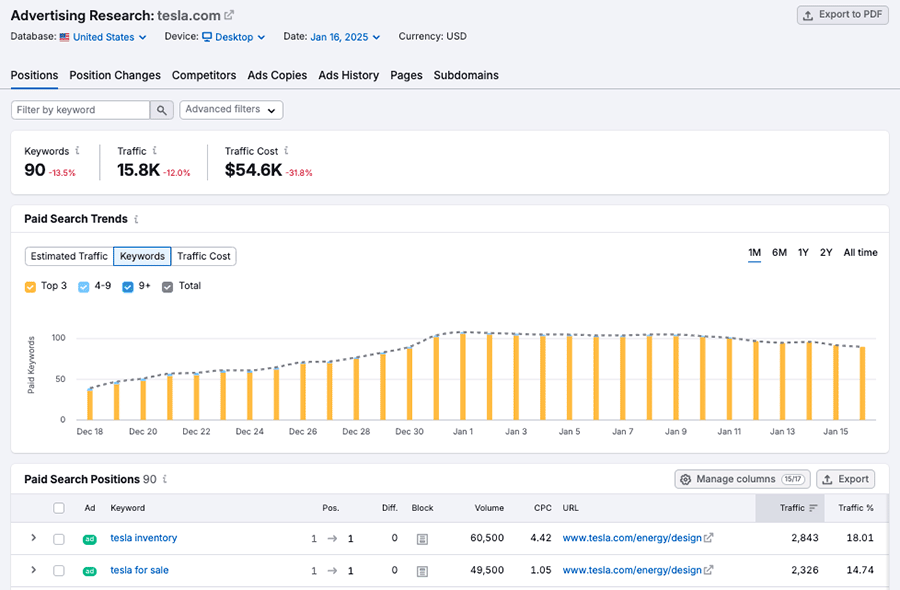Select the Traffic Cost trend view button
The image size is (900, 590).
[204, 256]
